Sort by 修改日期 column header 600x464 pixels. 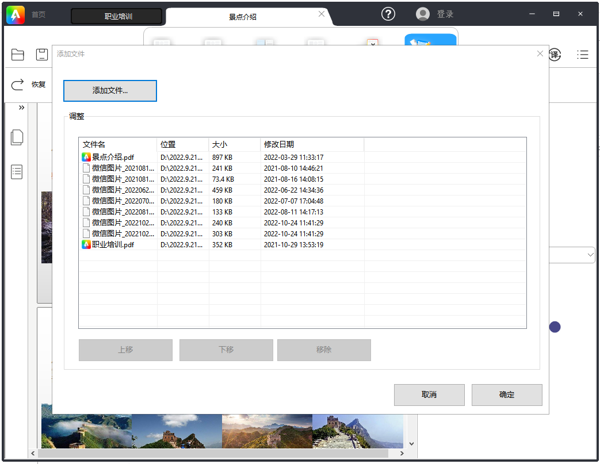click(310, 144)
